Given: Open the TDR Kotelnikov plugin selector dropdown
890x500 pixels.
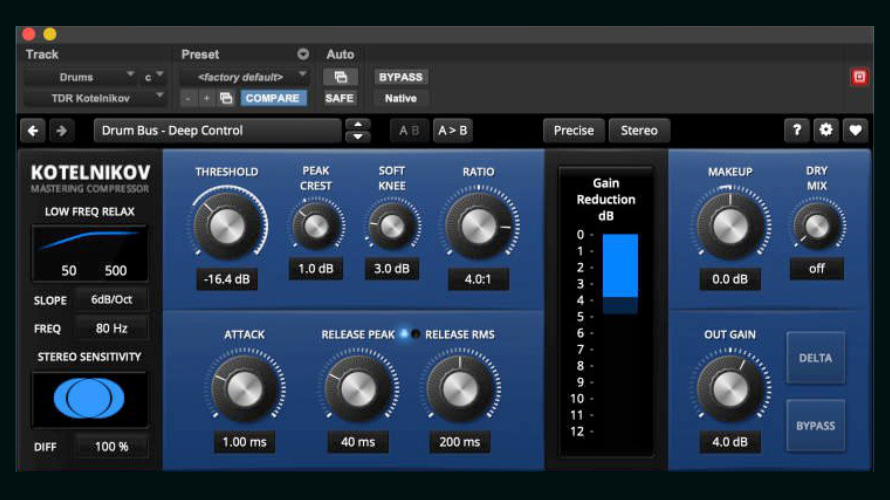Looking at the screenshot, I should tap(95, 98).
